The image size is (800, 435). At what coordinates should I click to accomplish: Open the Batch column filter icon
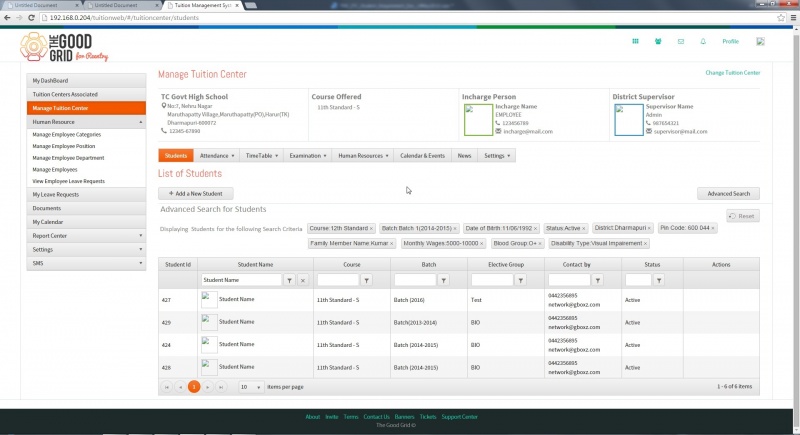(x=443, y=280)
